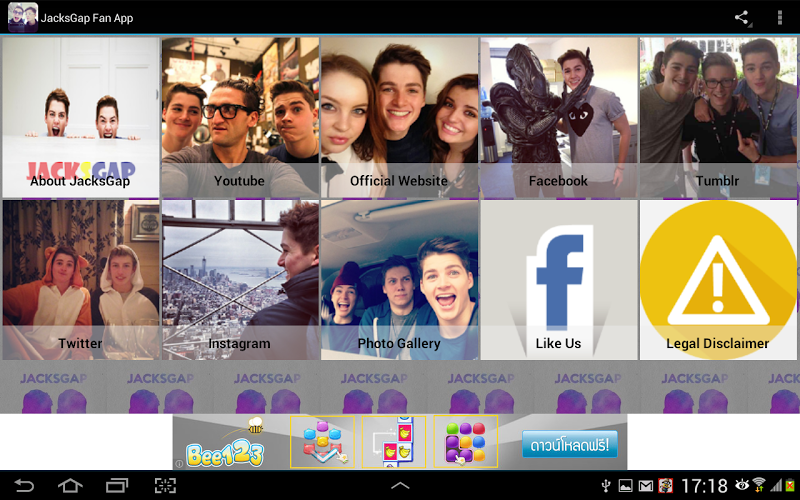This screenshot has width=800, height=500.
Task: Tap the Android Home button
Action: click(70, 485)
